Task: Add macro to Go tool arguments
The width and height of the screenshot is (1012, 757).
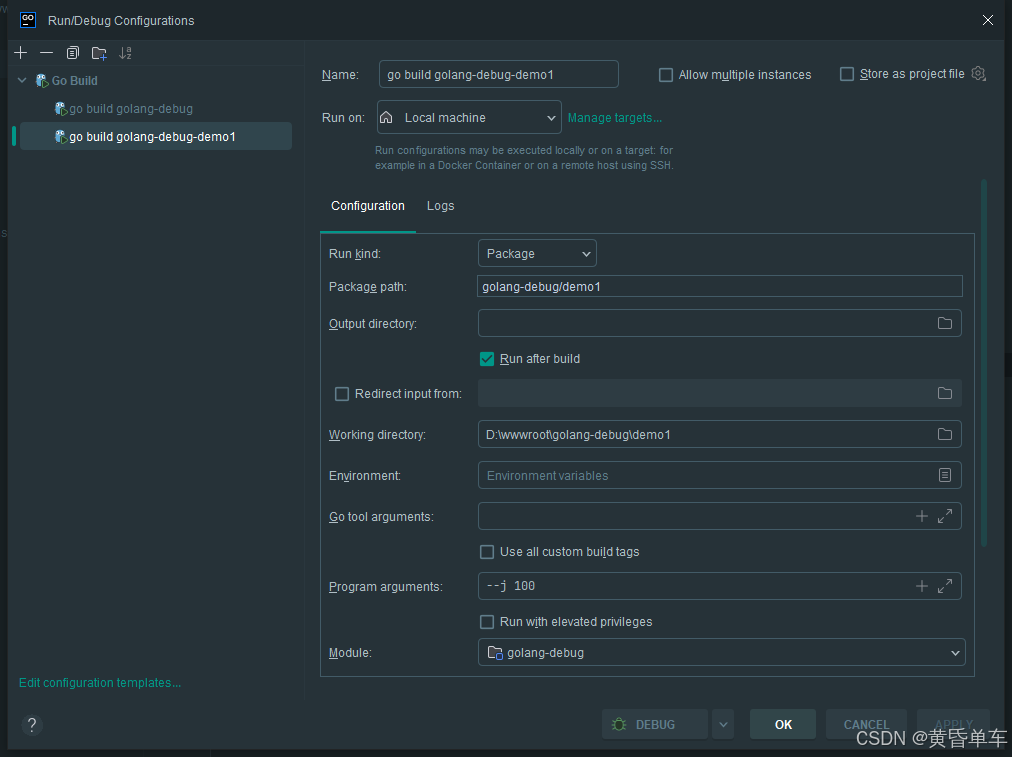Action: 922,516
